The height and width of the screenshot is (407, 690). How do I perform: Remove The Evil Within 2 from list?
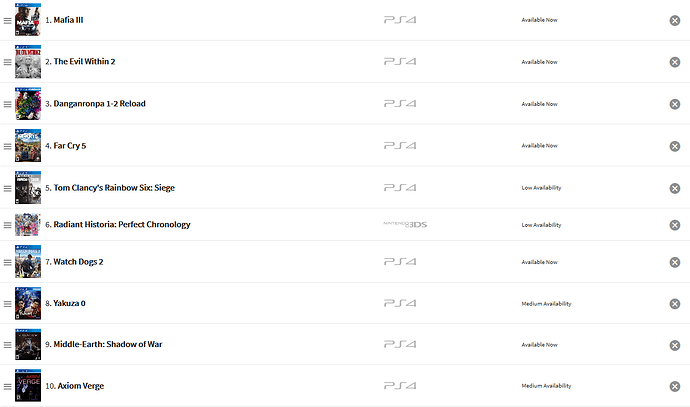point(675,62)
